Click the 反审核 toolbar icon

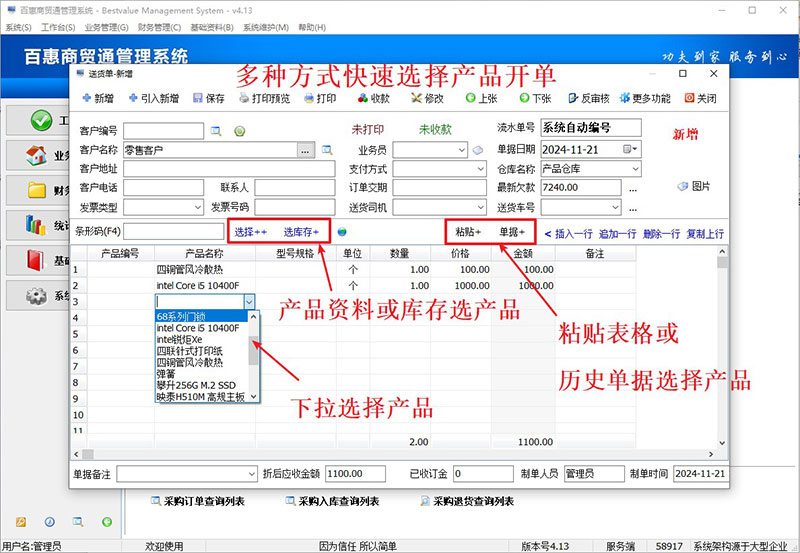point(573,98)
